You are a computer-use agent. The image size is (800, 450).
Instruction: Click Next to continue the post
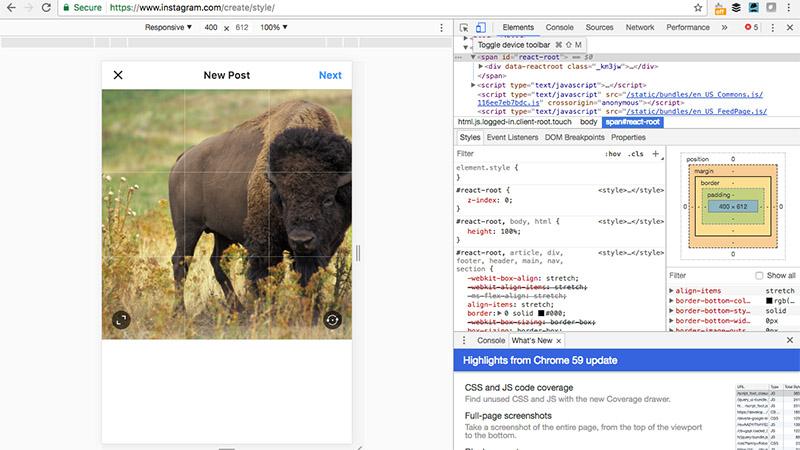pos(330,75)
